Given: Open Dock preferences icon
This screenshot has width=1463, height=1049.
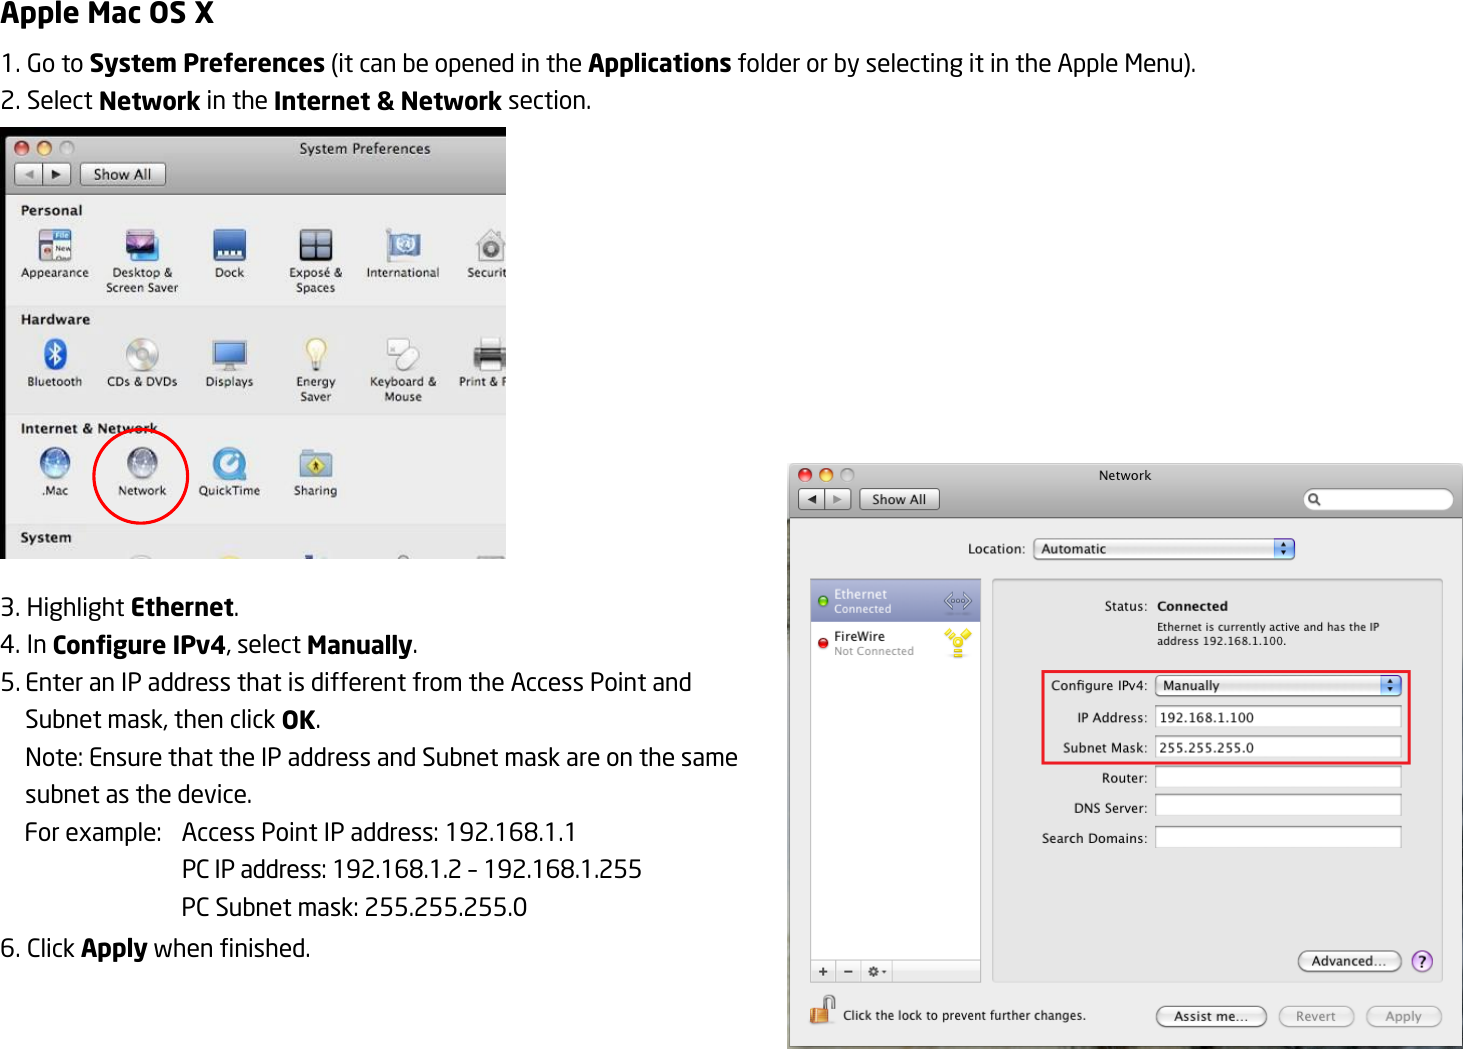Looking at the screenshot, I should click(229, 245).
